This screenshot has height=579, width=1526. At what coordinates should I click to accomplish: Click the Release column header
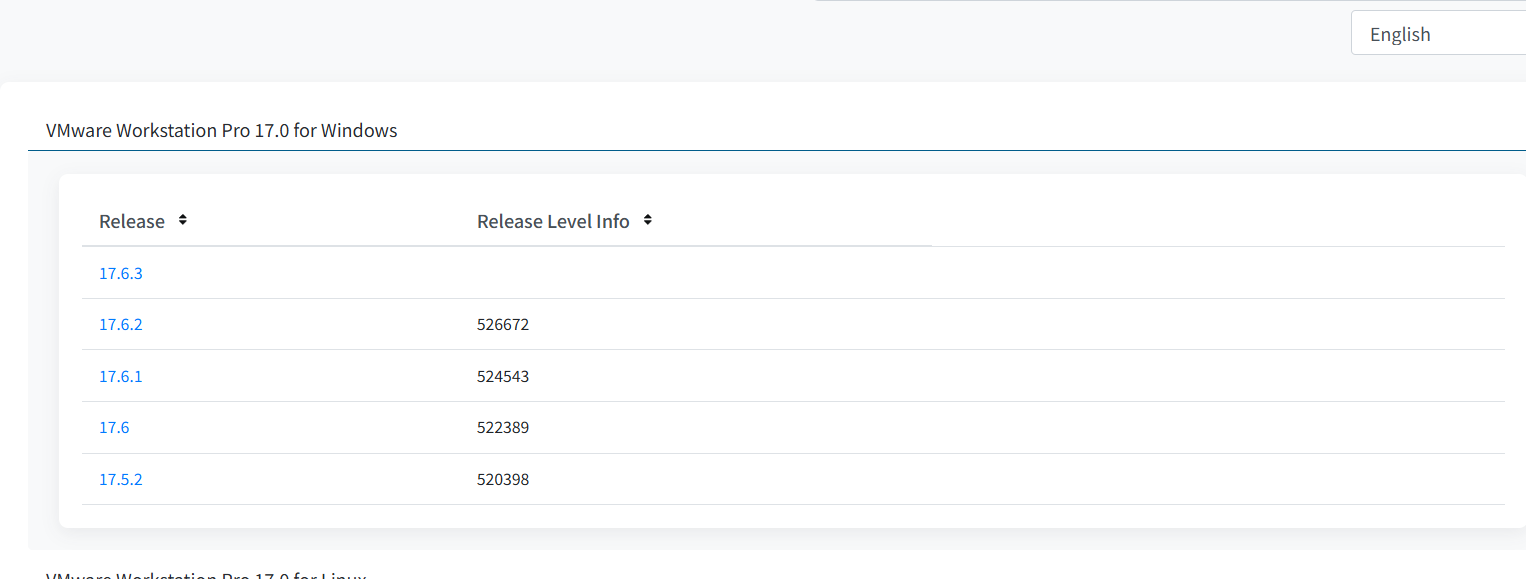coord(132,222)
